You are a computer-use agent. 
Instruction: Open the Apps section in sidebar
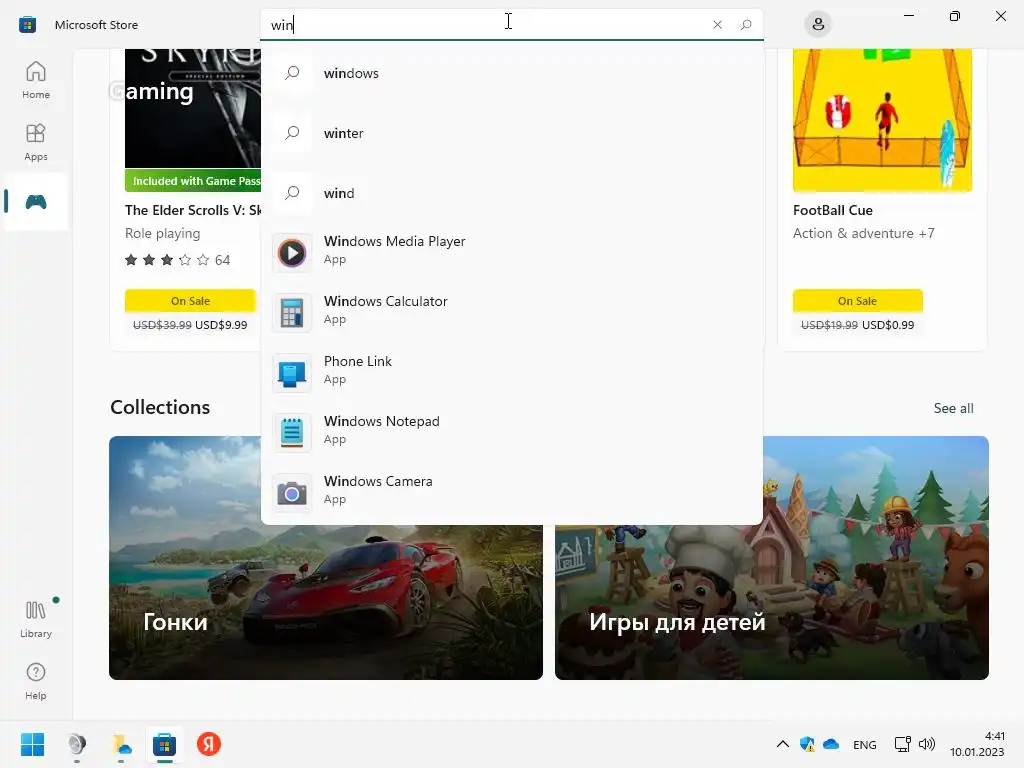pyautogui.click(x=35, y=142)
